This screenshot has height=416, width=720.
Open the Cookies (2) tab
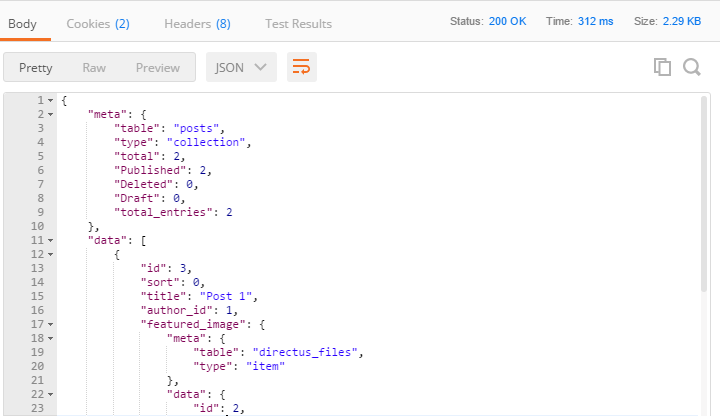coord(98,24)
